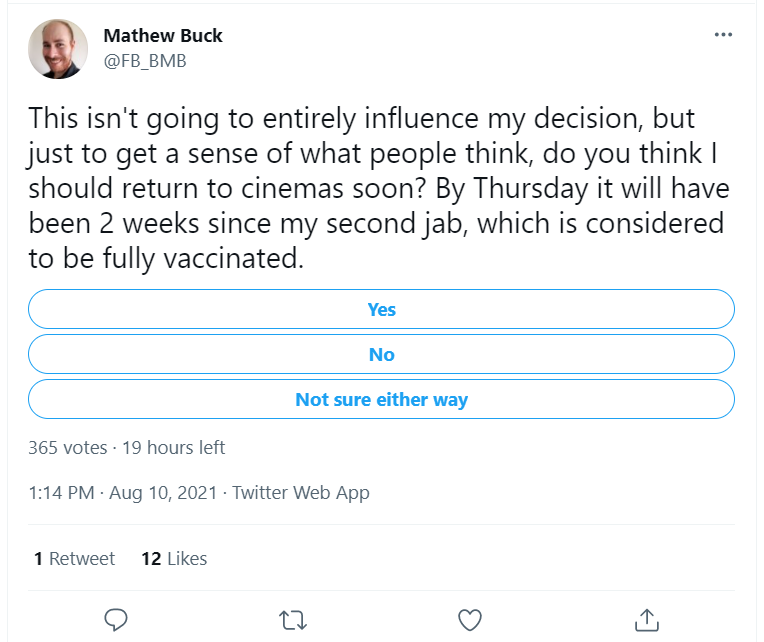Click the 19 hours left poll status

pos(173,448)
